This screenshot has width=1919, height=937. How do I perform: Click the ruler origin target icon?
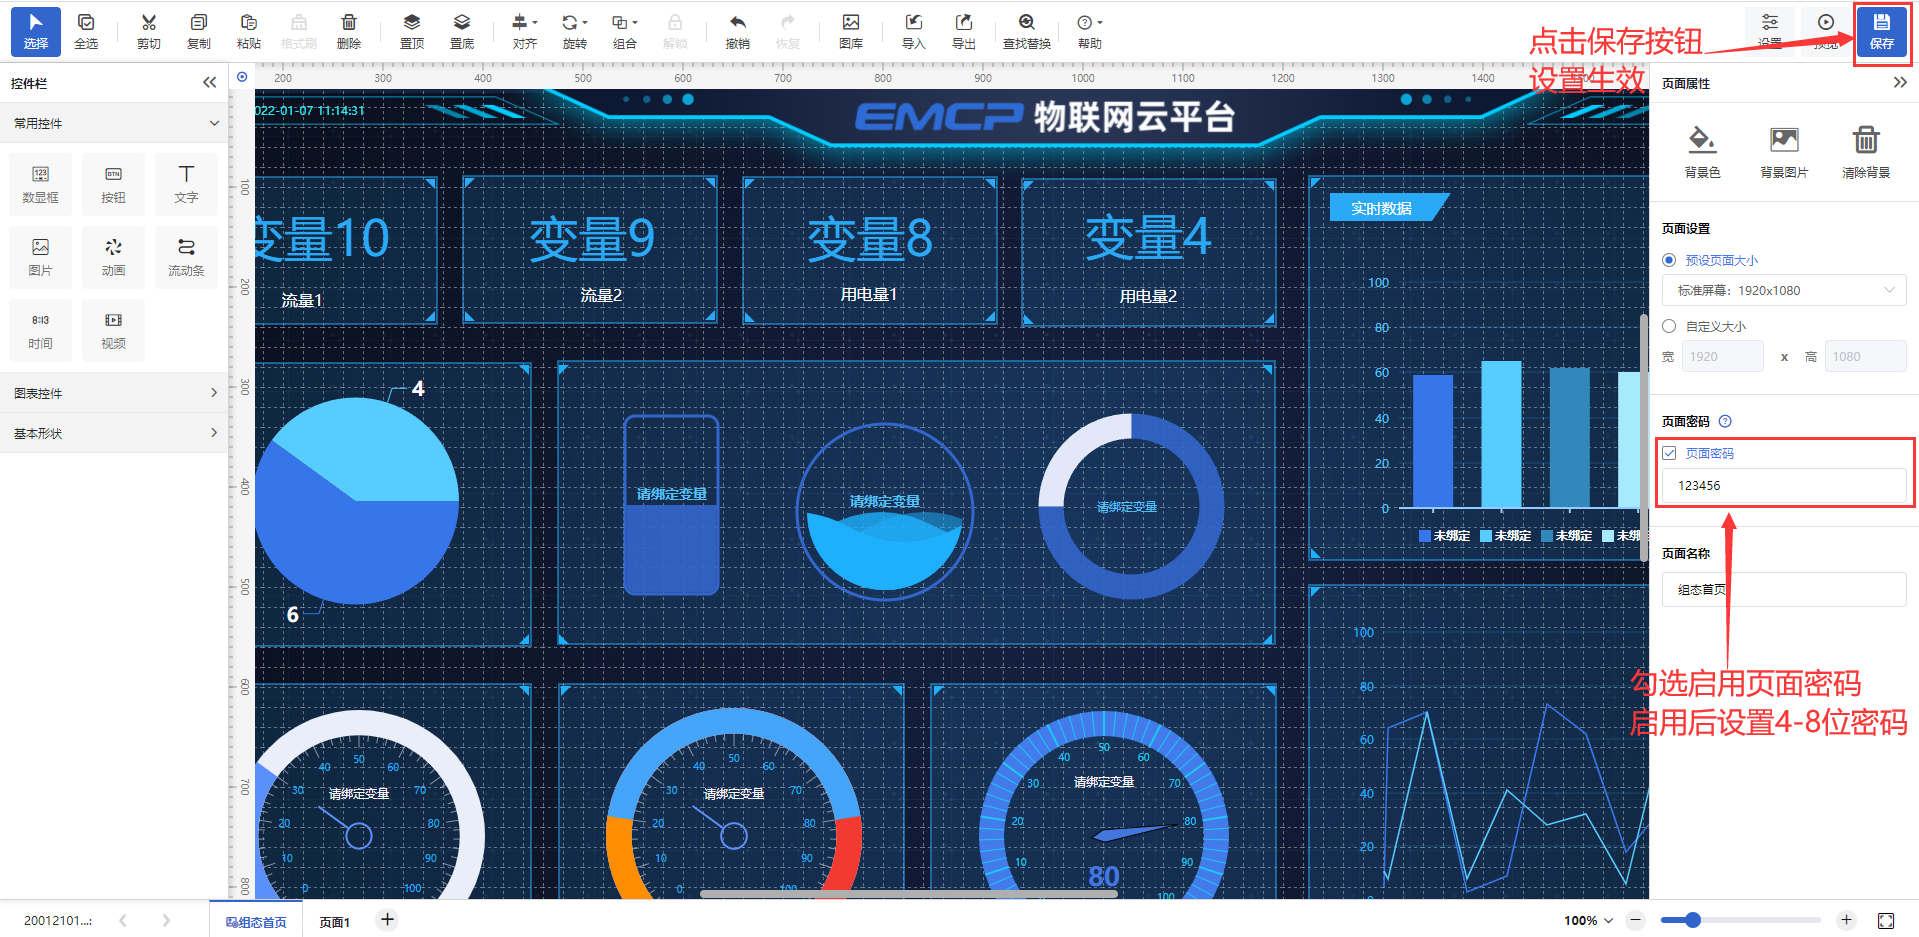(242, 77)
